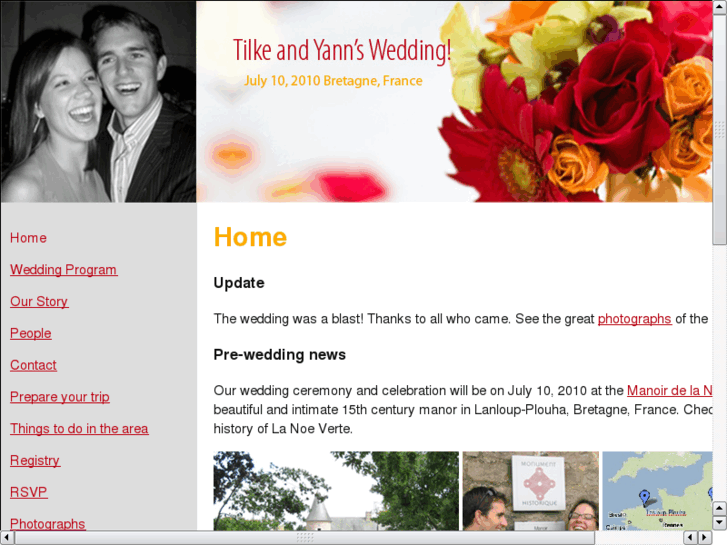Viewport: 727px width, 545px height.
Task: Open Photographs link in sidebar menu
Action: [48, 524]
